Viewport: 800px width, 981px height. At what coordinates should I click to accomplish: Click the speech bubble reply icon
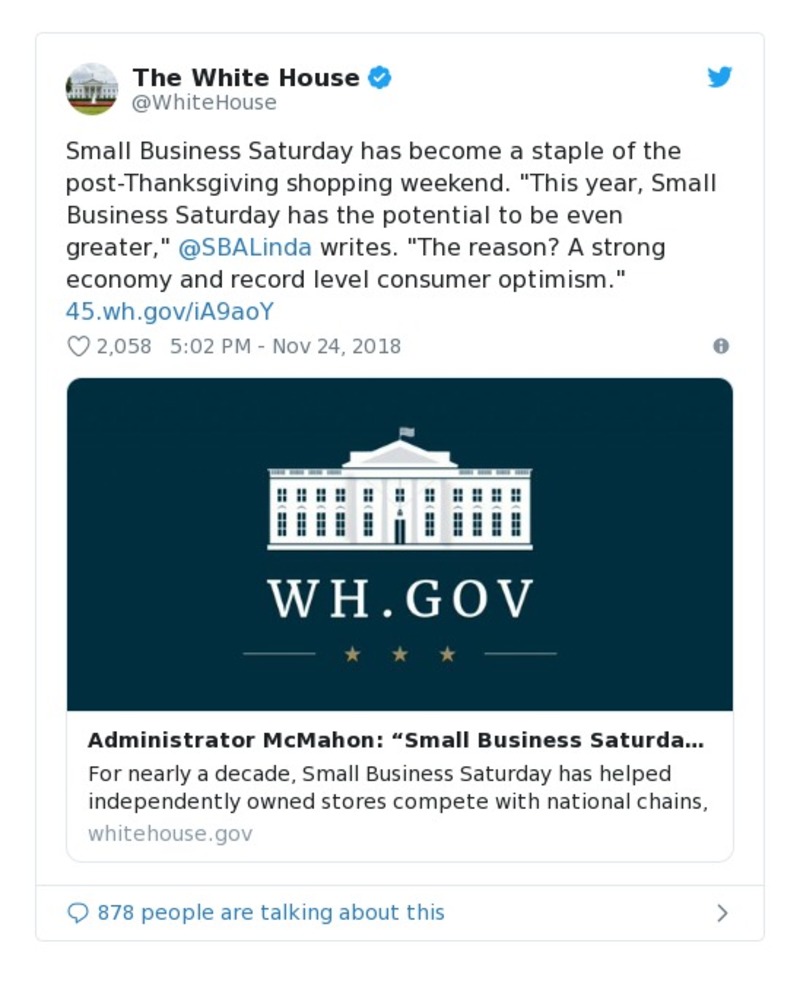(x=78, y=912)
